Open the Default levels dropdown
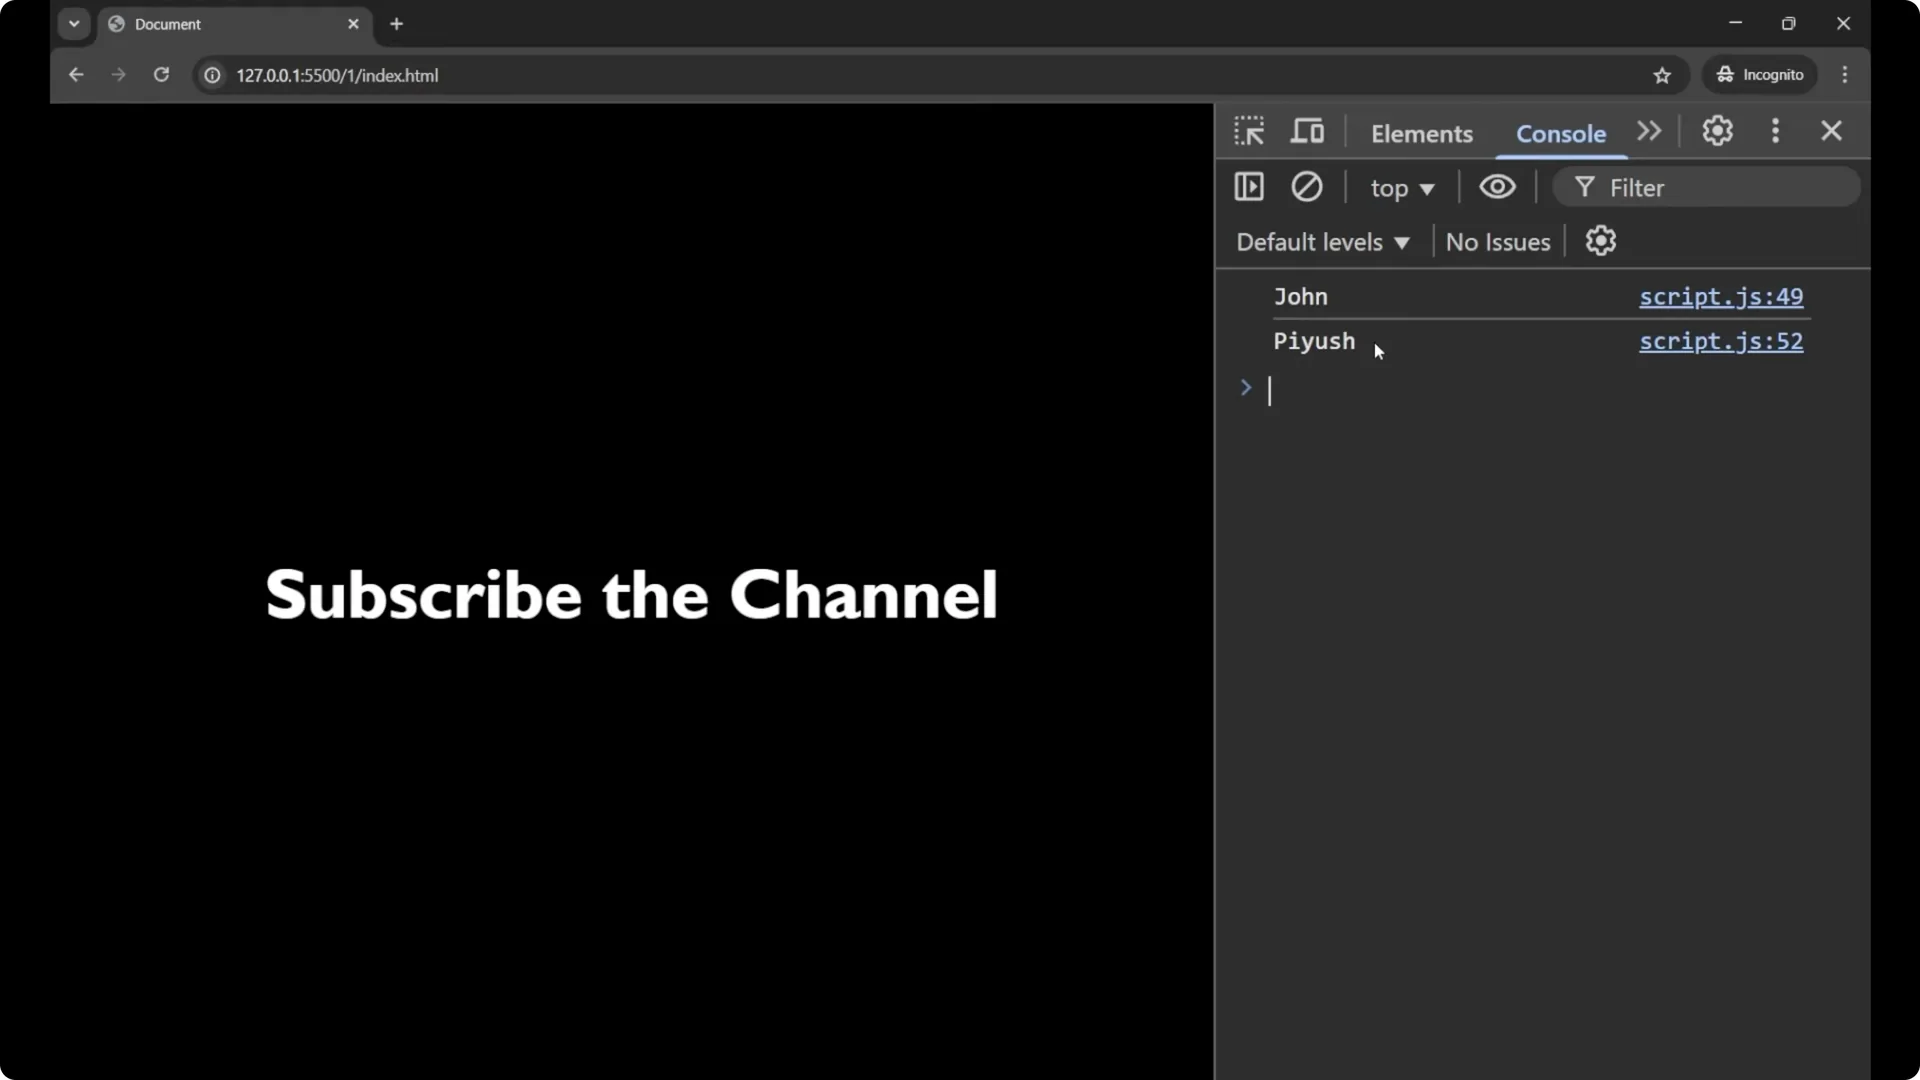Image resolution: width=1920 pixels, height=1080 pixels. click(1322, 241)
